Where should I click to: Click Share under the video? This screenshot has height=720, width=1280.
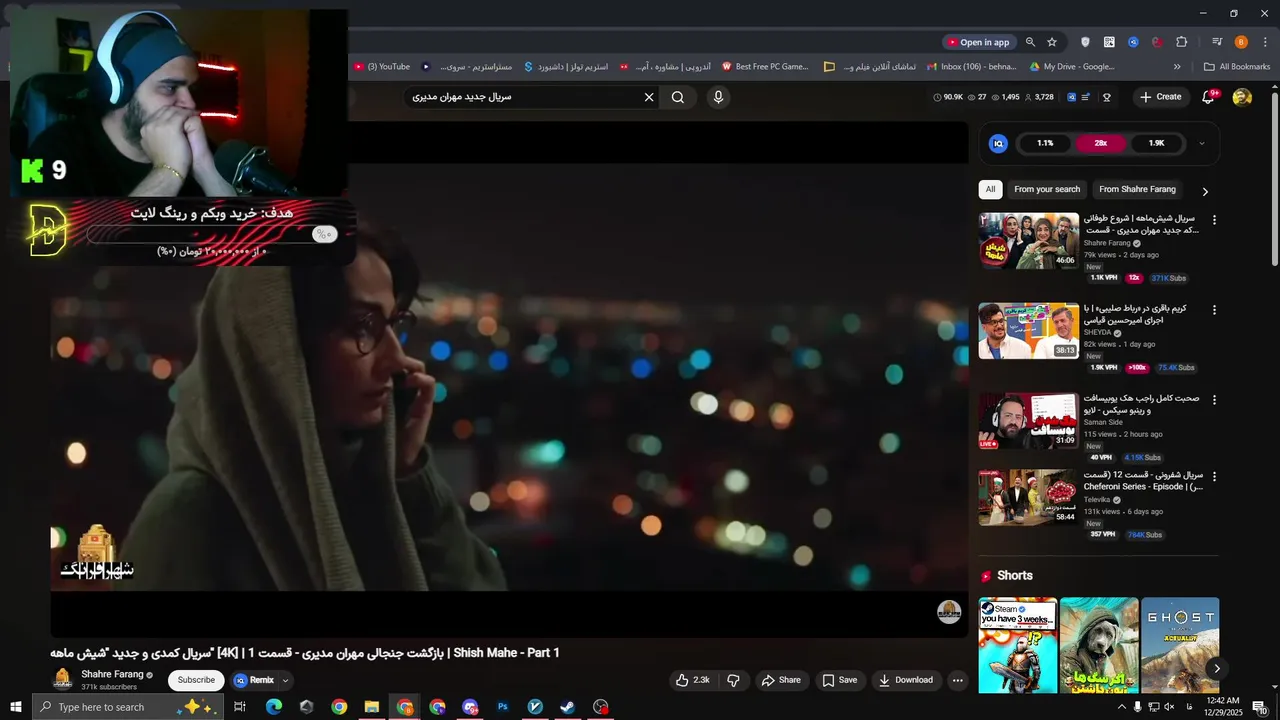click(781, 680)
